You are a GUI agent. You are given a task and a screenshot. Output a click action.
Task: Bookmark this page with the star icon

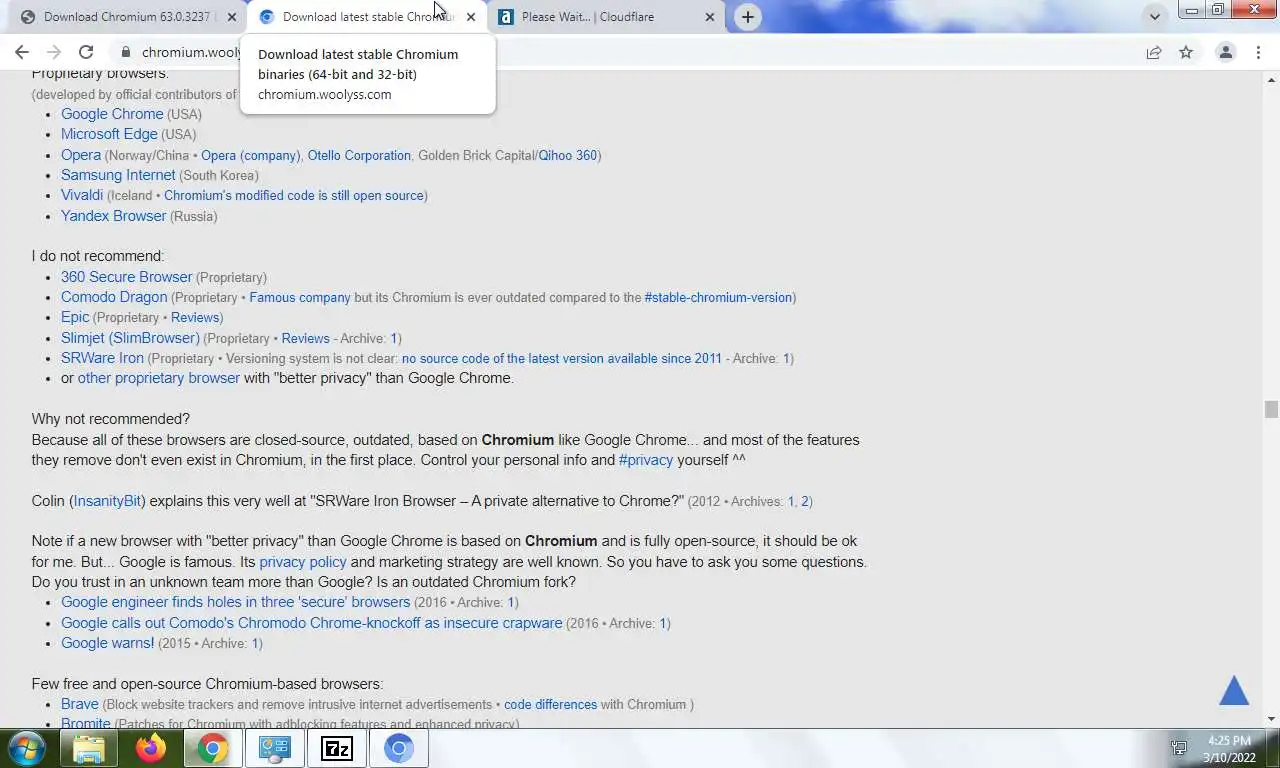click(1186, 52)
